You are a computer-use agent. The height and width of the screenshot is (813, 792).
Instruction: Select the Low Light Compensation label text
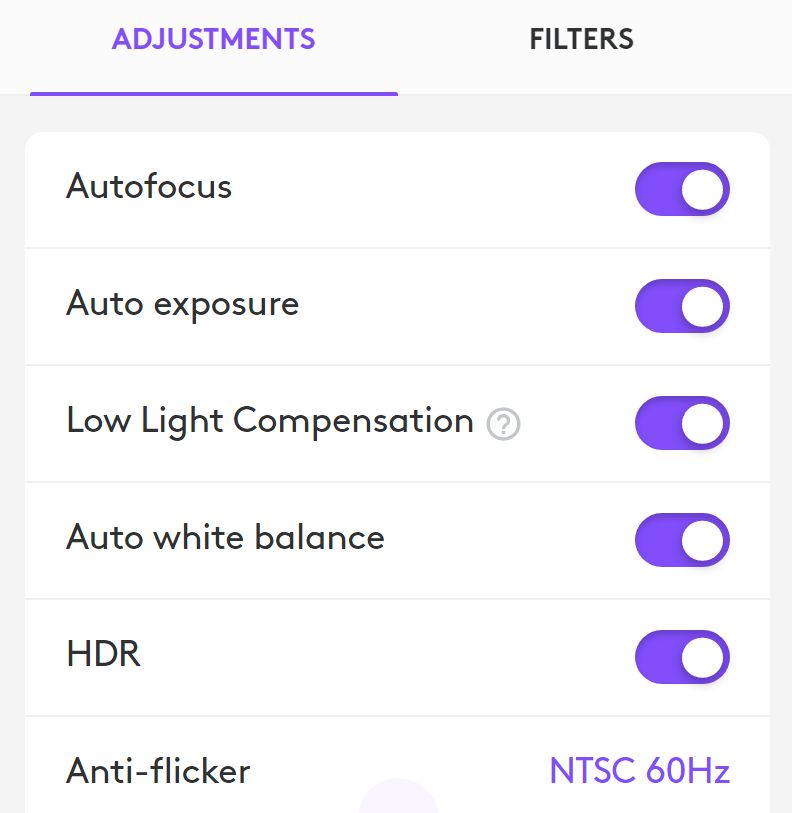270,421
